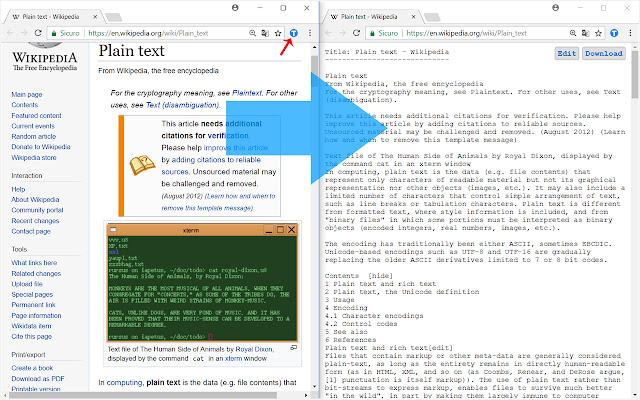Screen dimensions: 640x400
Task: Open zoom icon in left address bar
Action: pyautogui.click(x=253, y=33)
